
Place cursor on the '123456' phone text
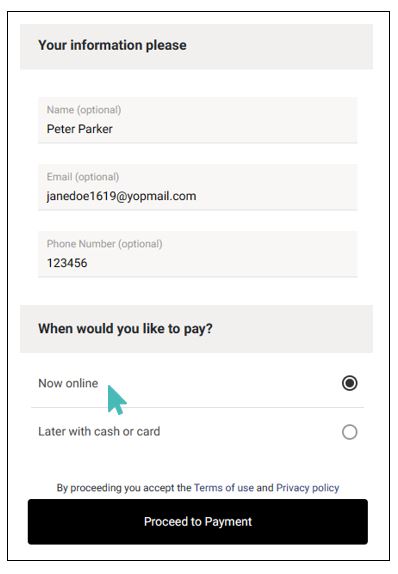point(67,263)
